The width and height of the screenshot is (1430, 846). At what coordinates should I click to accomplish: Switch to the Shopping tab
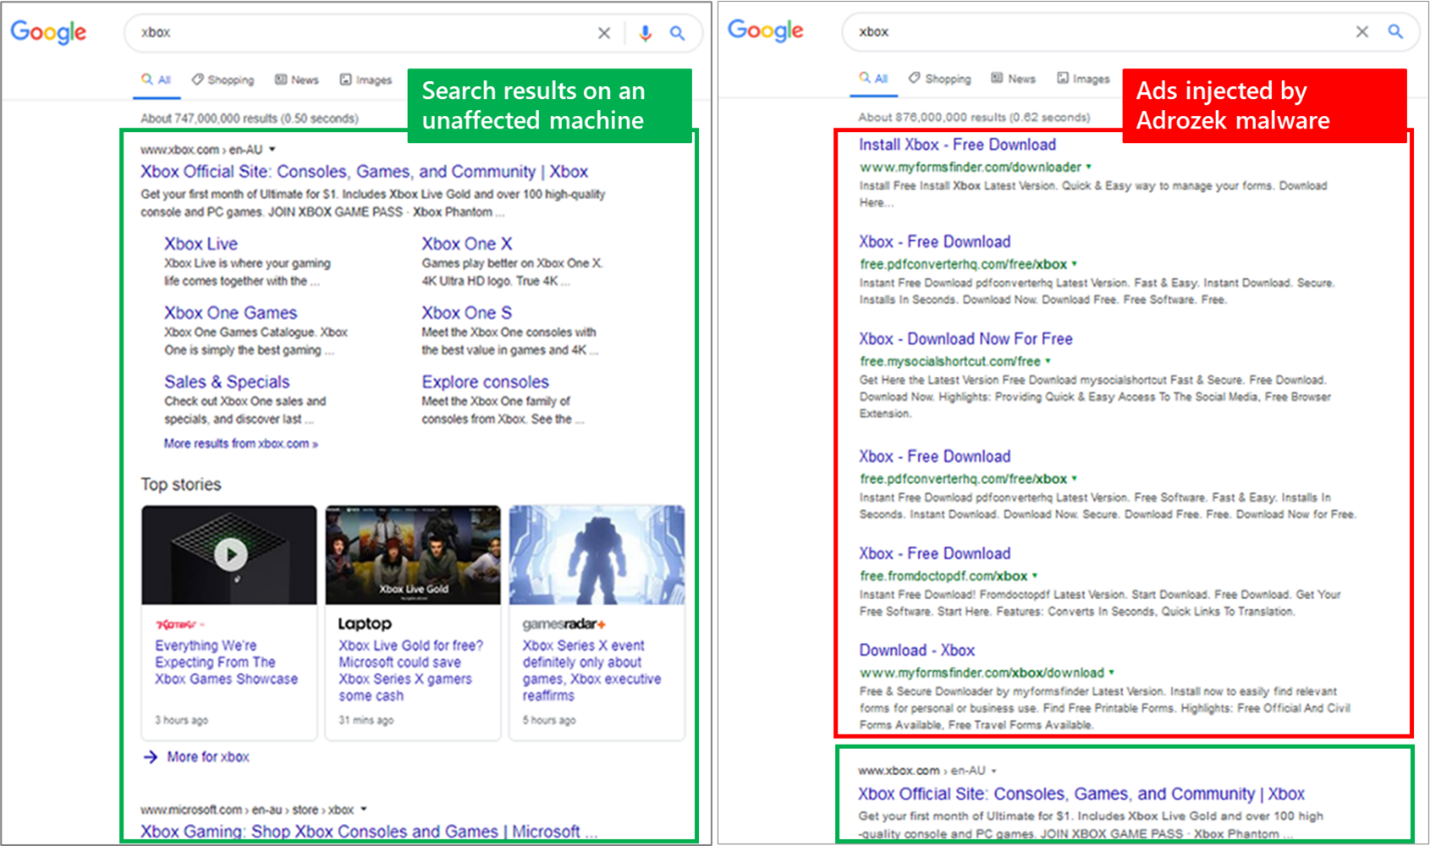(x=222, y=80)
